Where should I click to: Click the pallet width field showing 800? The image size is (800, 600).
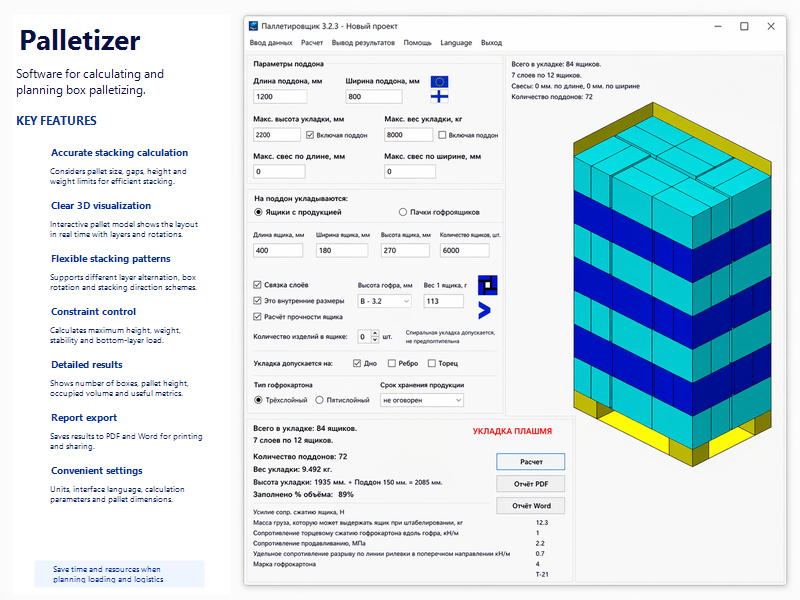click(x=374, y=96)
